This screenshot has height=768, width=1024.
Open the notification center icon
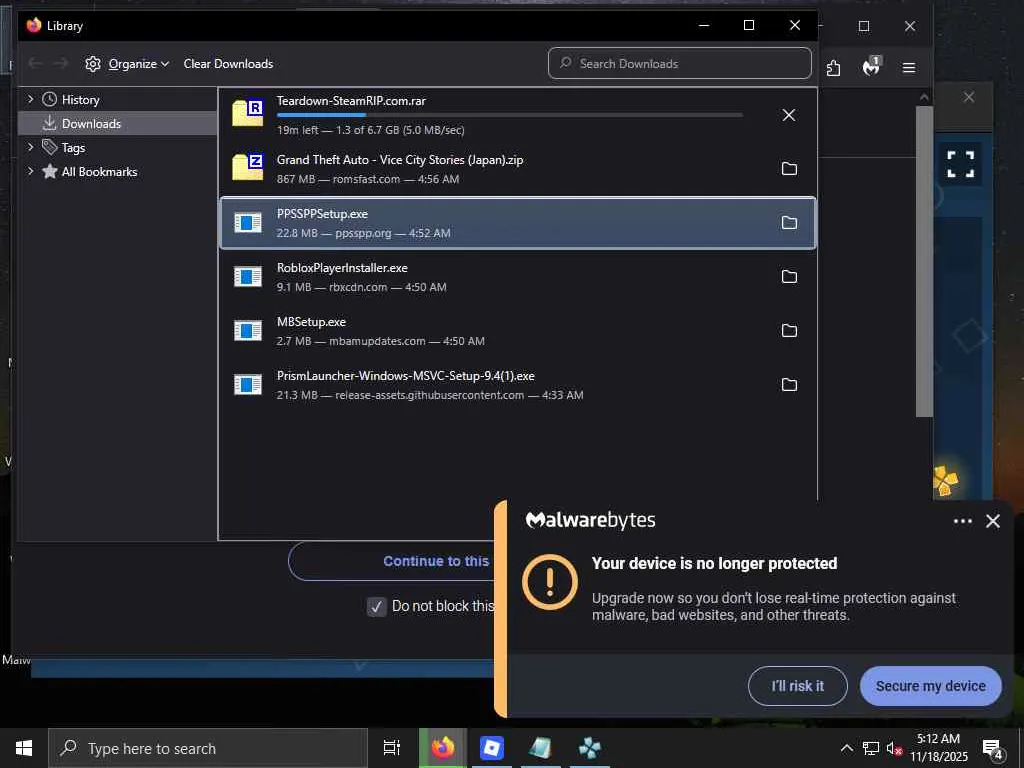point(993,748)
